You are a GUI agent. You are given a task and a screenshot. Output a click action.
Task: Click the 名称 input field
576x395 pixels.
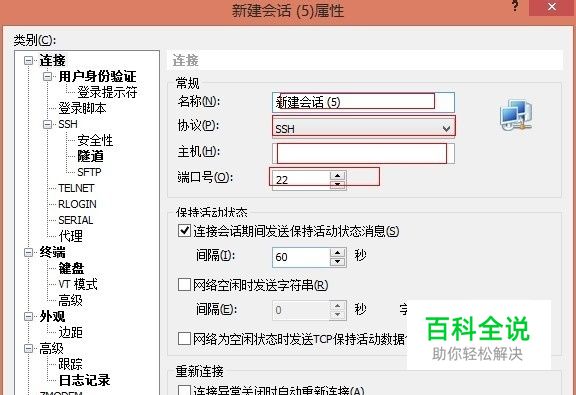[363, 102]
